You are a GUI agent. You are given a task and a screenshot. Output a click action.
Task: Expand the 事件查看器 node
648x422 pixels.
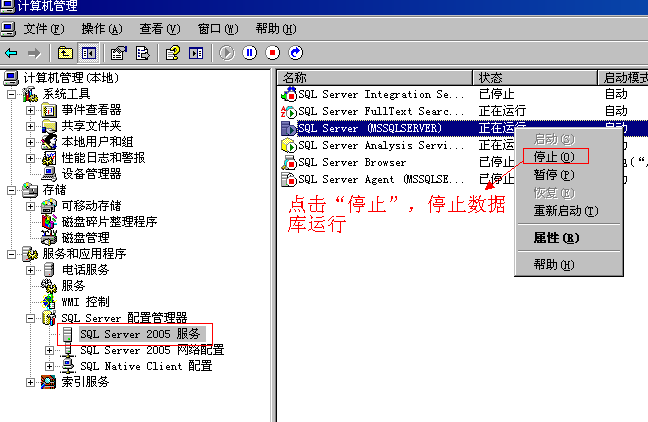click(30, 110)
